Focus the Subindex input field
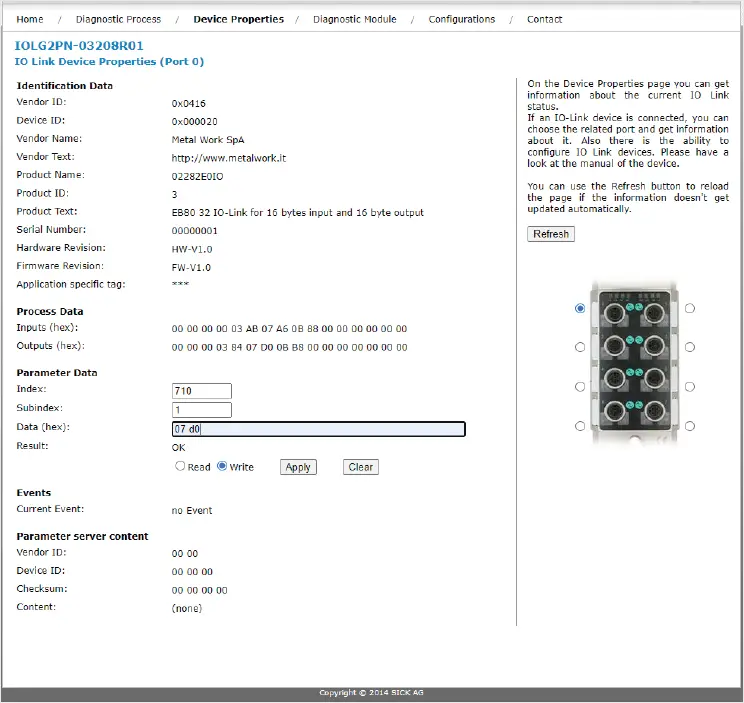This screenshot has height=703, width=744. pos(202,410)
